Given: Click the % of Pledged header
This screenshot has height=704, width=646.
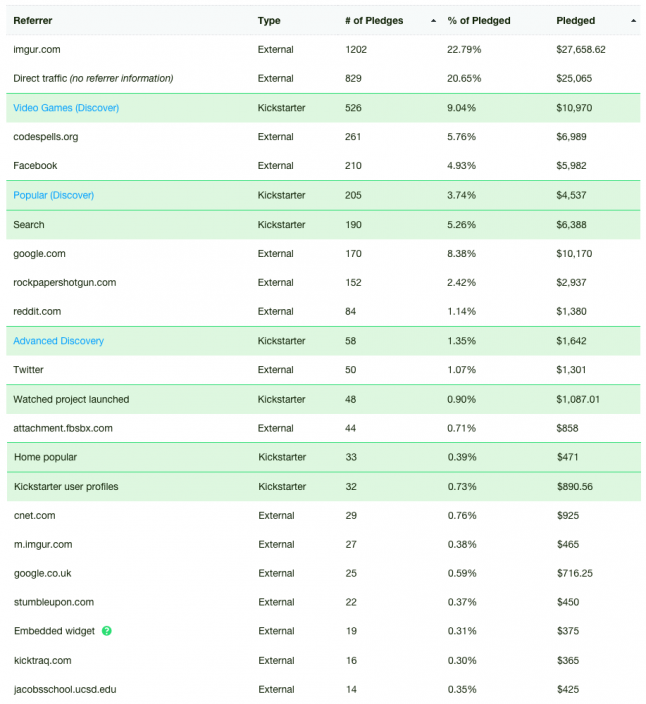Looking at the screenshot, I should [479, 21].
